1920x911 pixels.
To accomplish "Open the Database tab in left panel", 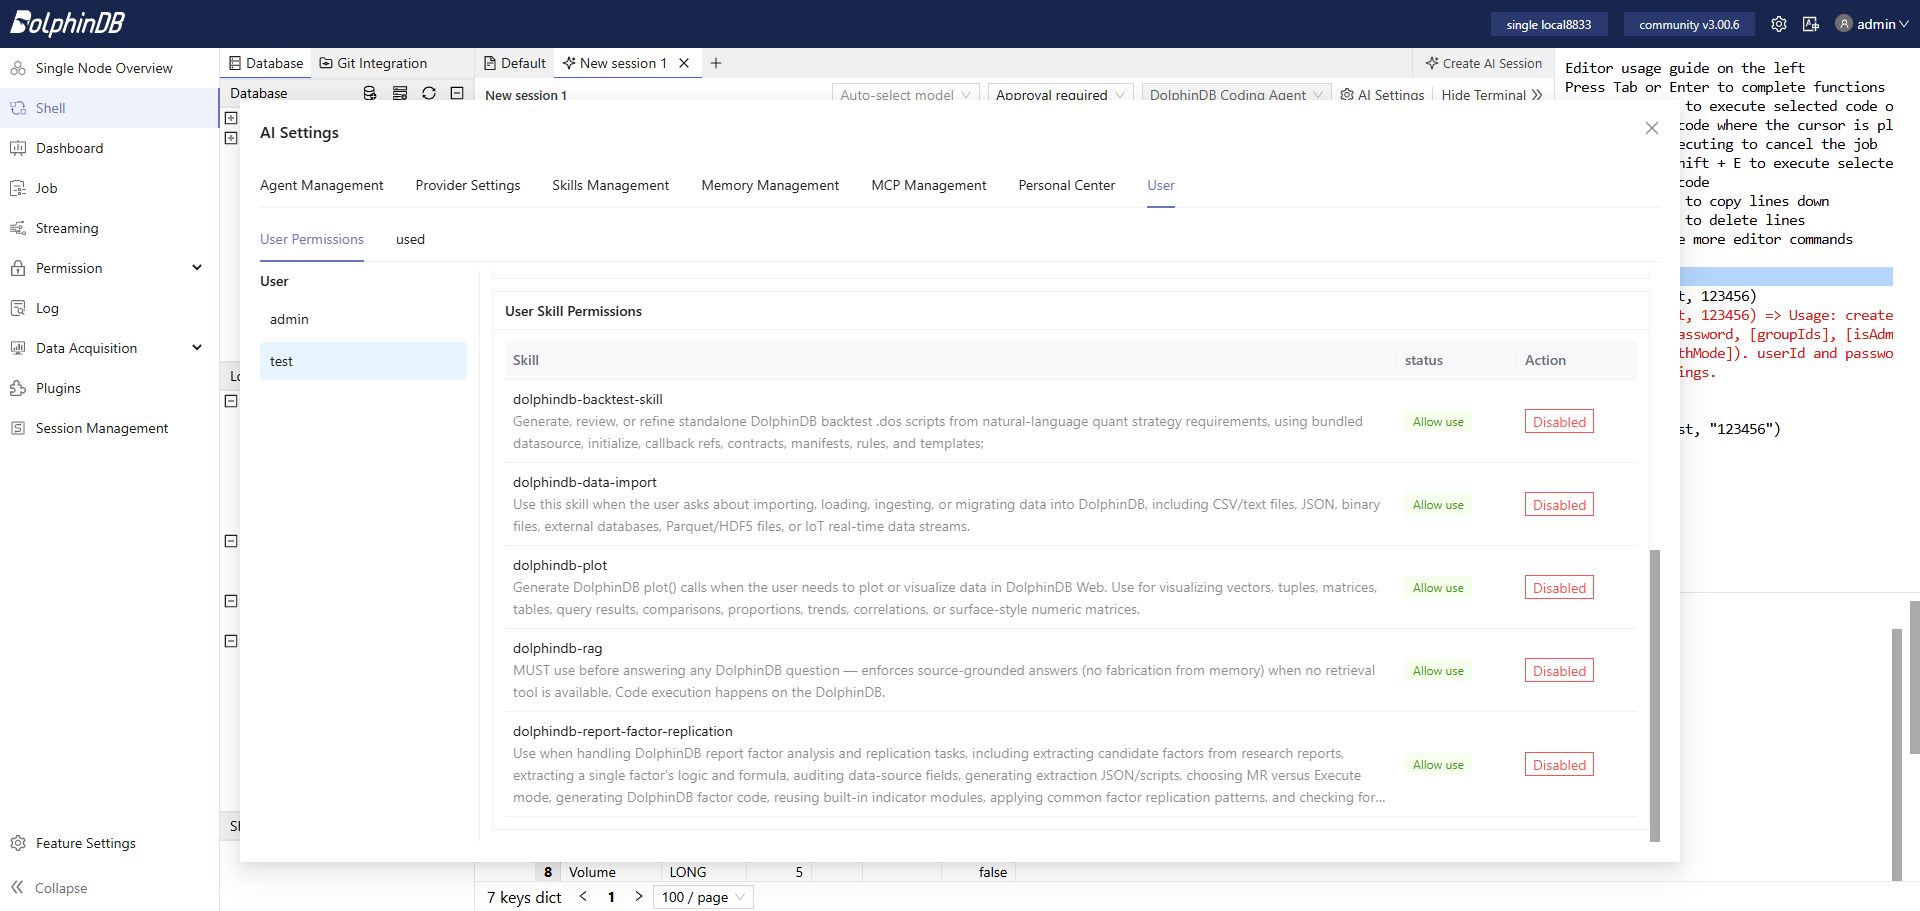I will coord(266,63).
